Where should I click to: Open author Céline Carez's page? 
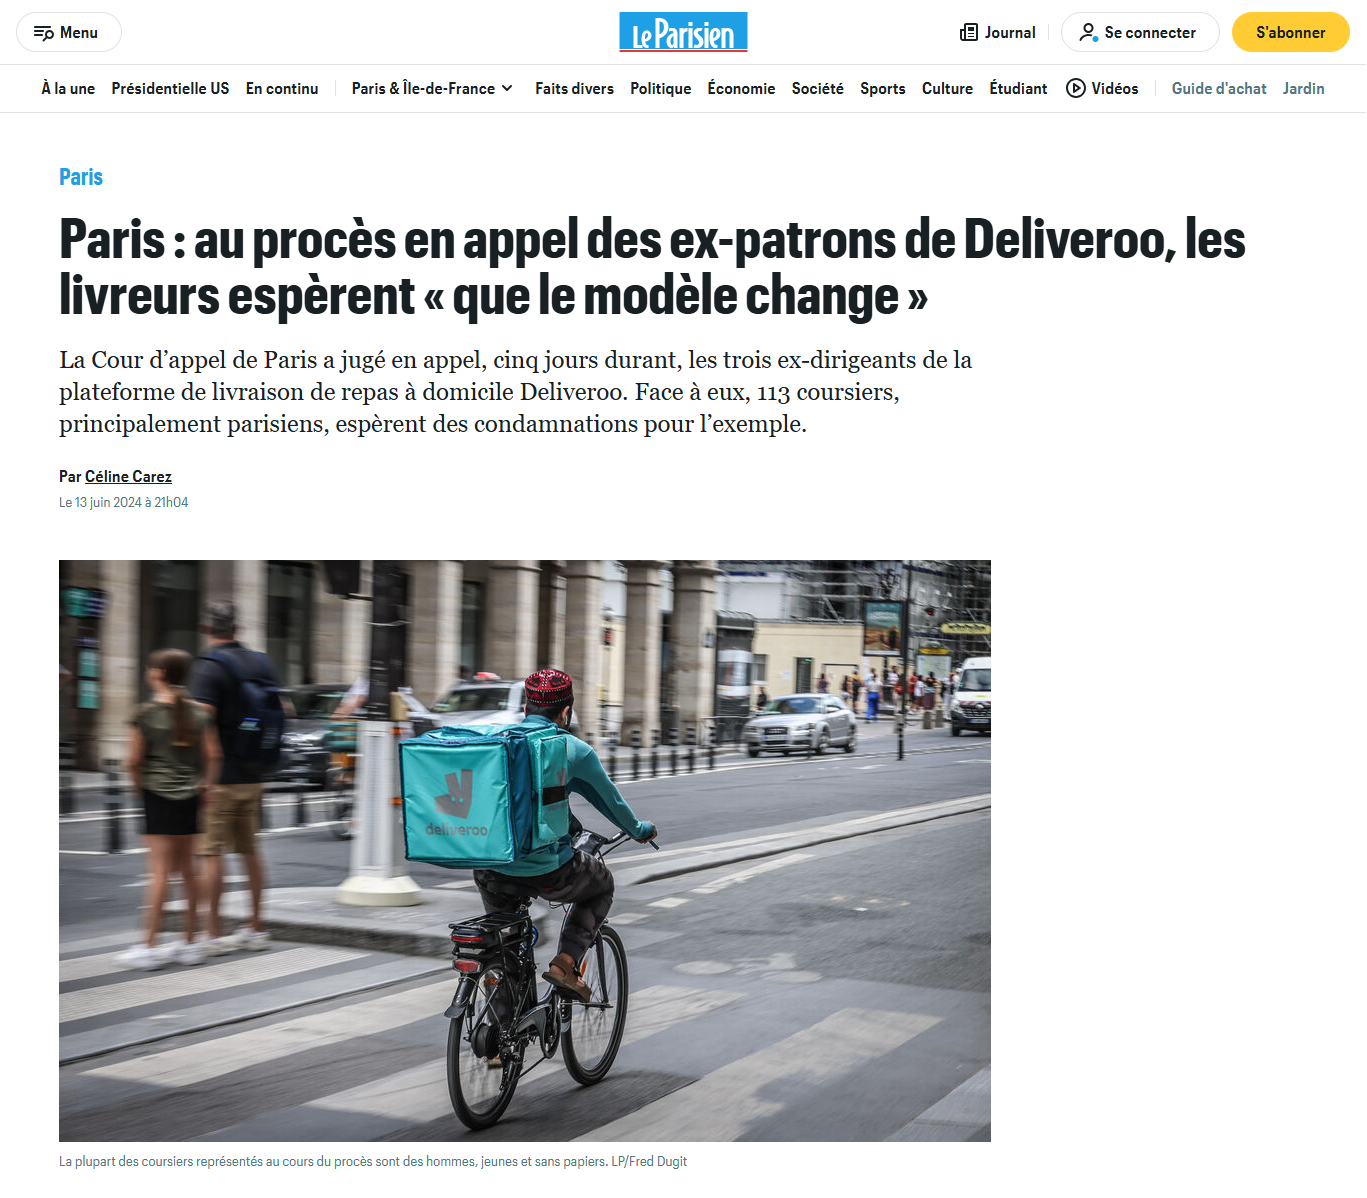pos(128,476)
